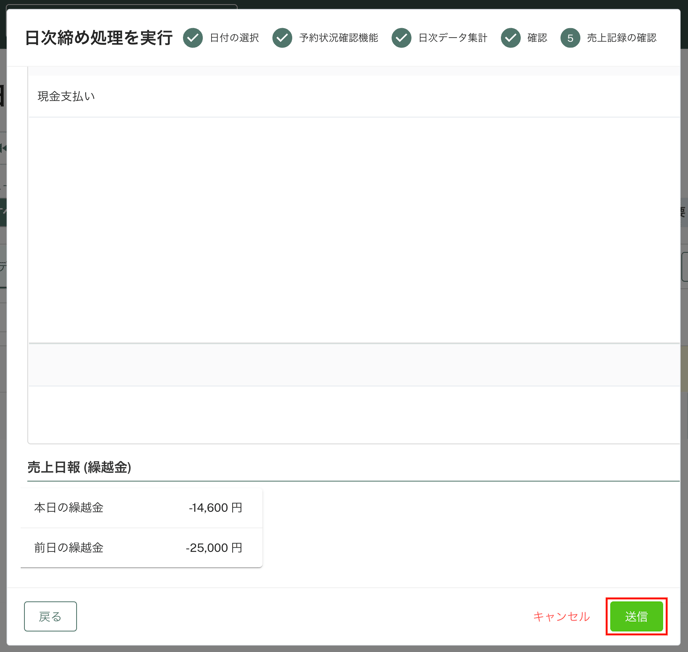The image size is (688, 652).
Task: Click the 売上日報 (繰越金) heading
Action: [79, 467]
